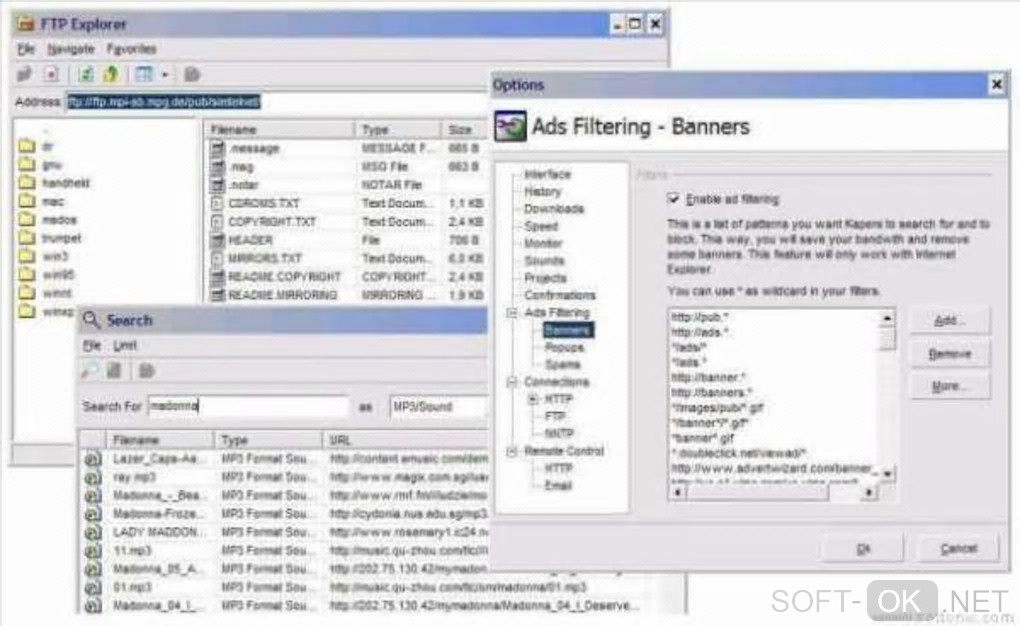
Task: Select the winnt folder icon
Action: tap(26, 292)
